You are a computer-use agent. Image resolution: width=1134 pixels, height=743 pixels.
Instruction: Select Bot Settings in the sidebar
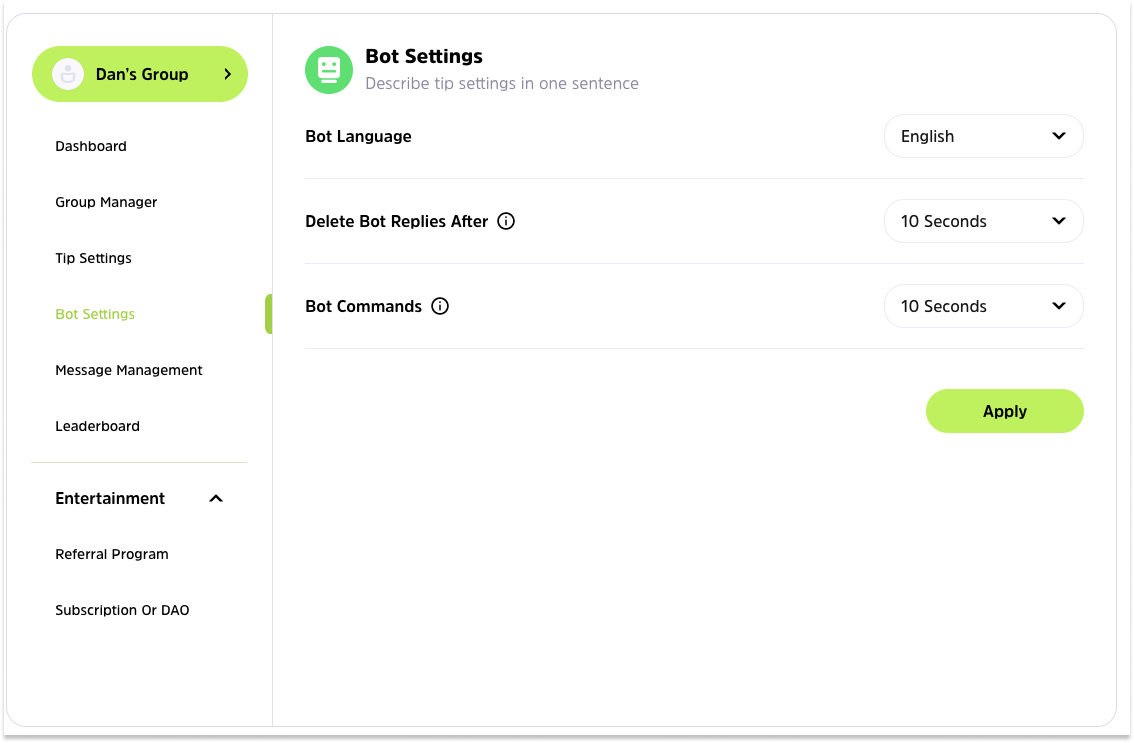[95, 314]
